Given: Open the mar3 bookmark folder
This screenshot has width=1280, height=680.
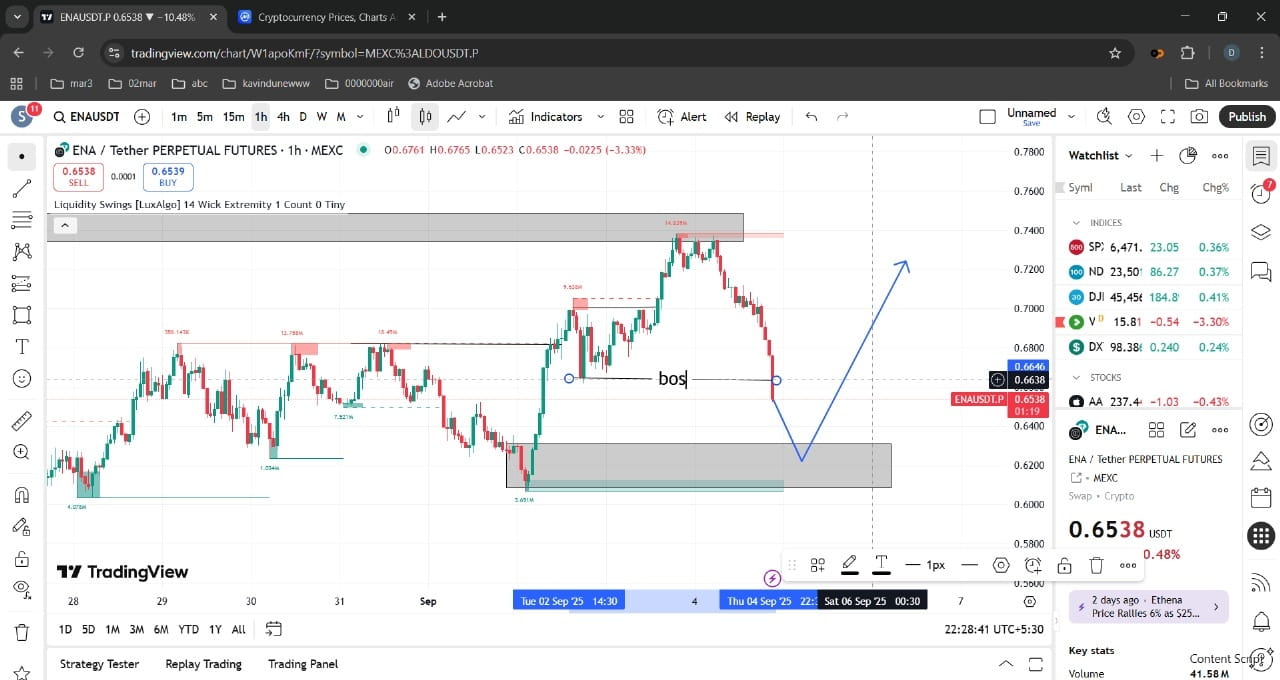Looking at the screenshot, I should (x=71, y=83).
